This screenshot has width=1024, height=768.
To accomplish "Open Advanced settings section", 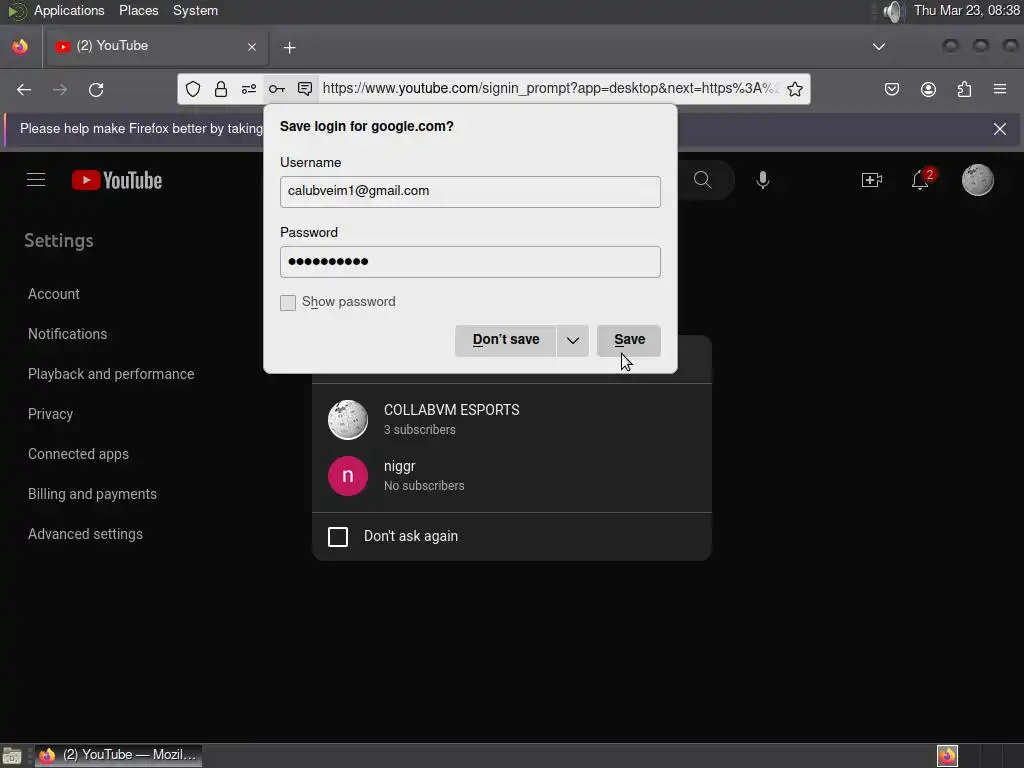I will 85,534.
